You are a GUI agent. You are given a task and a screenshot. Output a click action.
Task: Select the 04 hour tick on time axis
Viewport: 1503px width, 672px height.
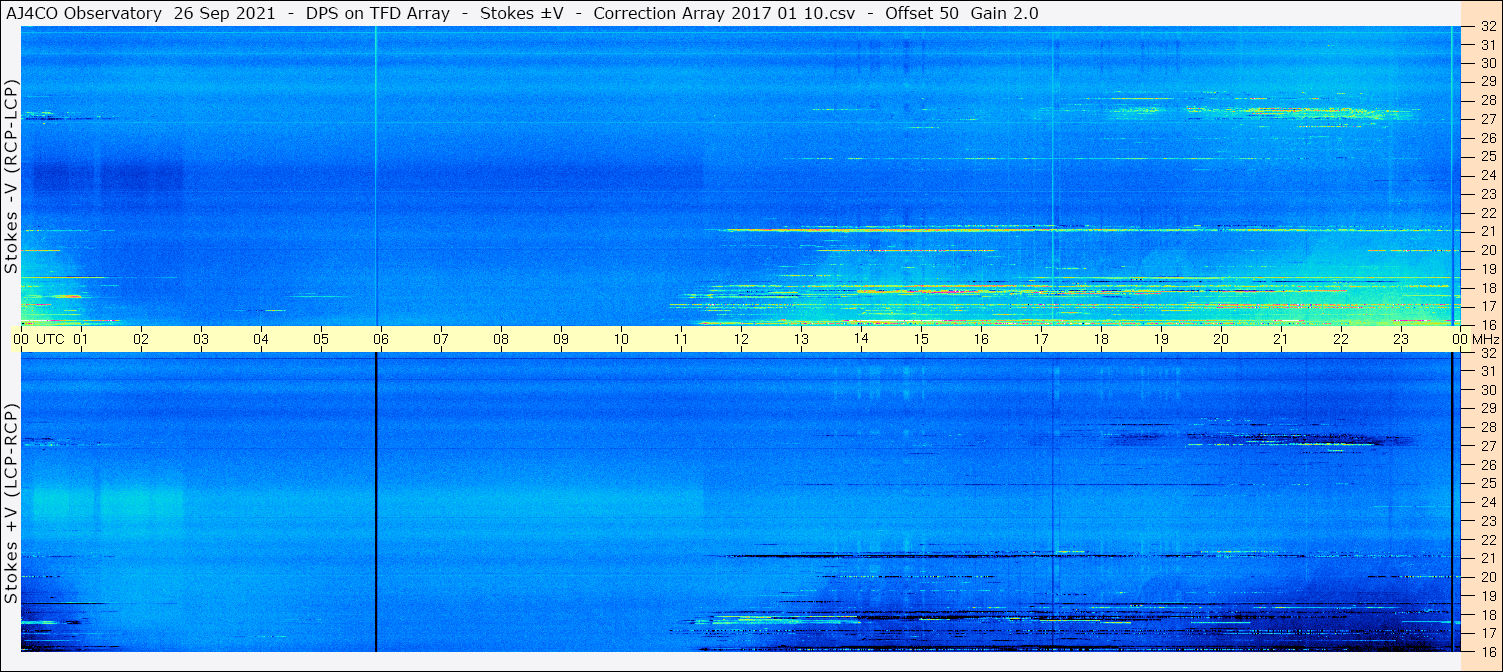261,339
